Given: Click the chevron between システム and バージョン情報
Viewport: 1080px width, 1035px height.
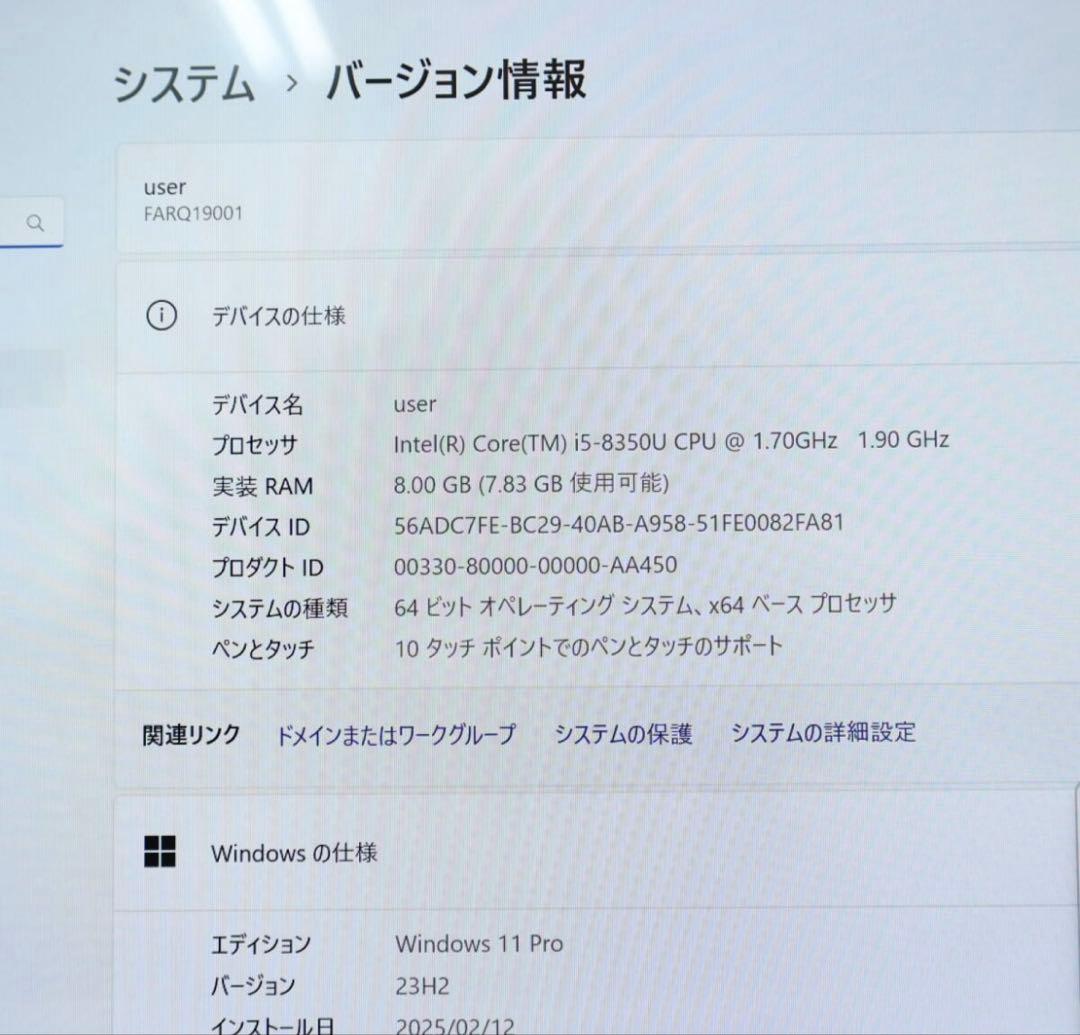Looking at the screenshot, I should [290, 85].
